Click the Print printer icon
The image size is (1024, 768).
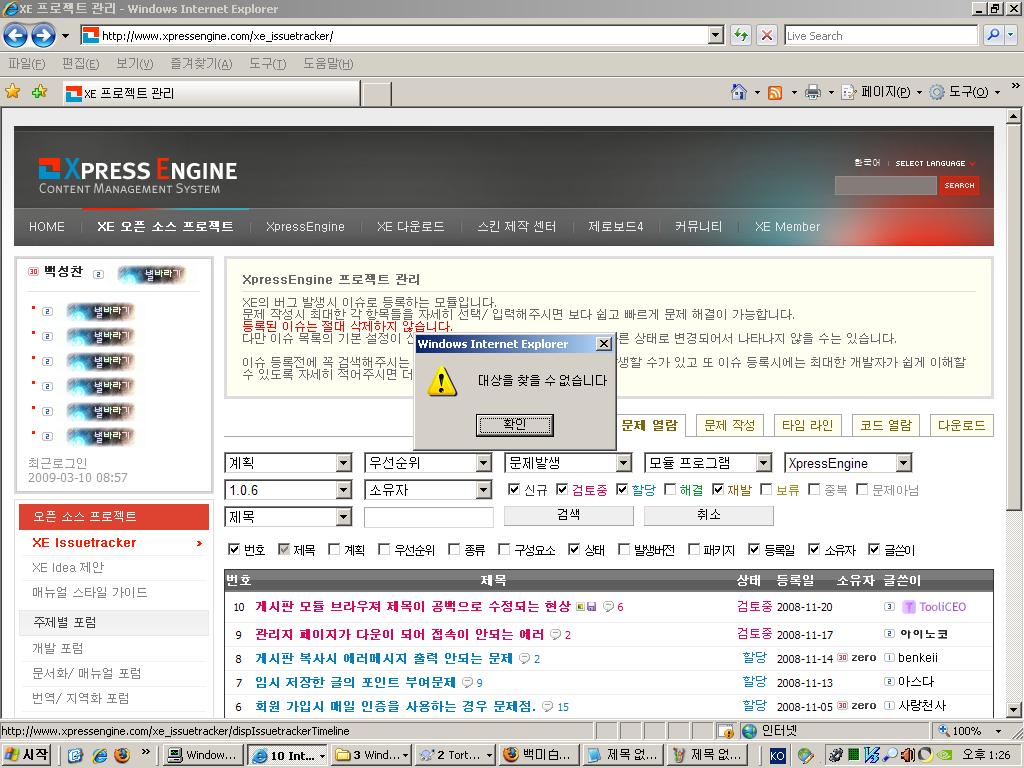[812, 92]
